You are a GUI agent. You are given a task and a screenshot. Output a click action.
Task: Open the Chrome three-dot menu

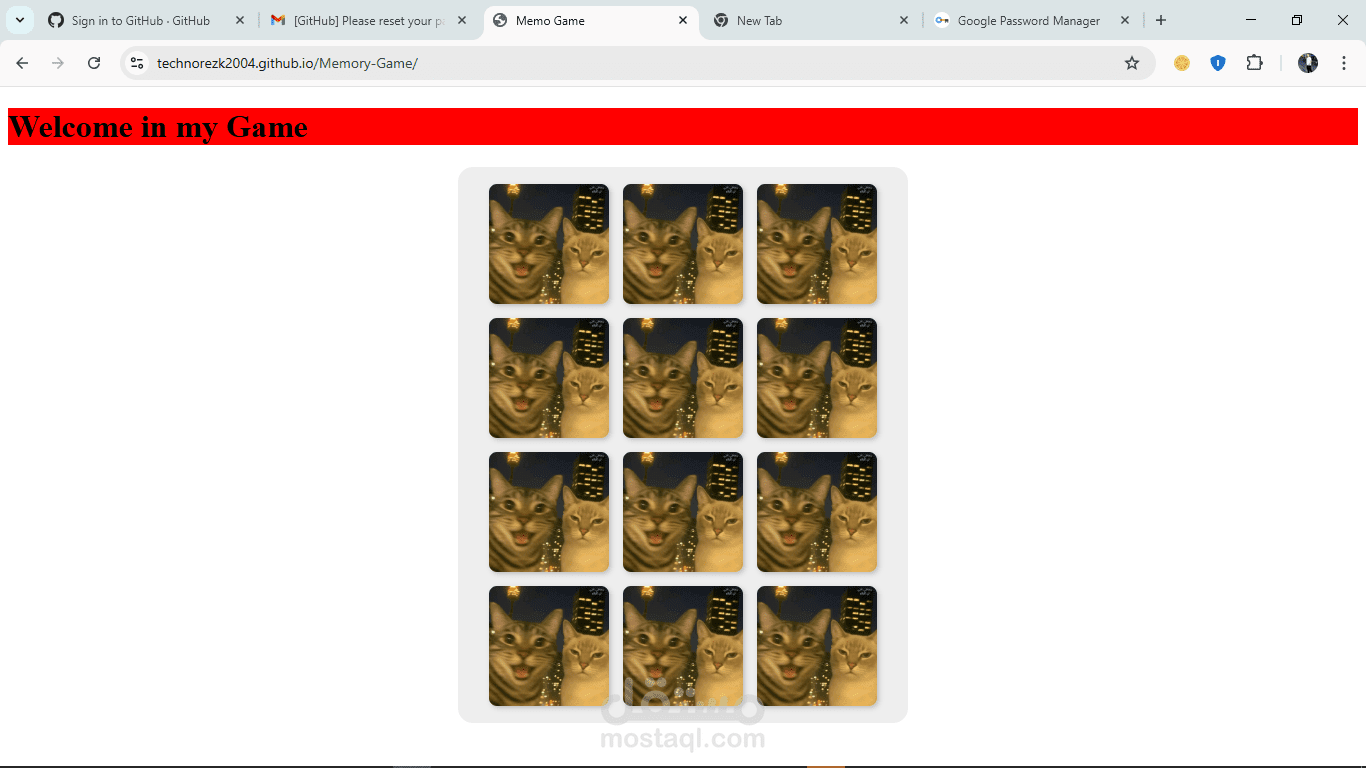(1344, 62)
